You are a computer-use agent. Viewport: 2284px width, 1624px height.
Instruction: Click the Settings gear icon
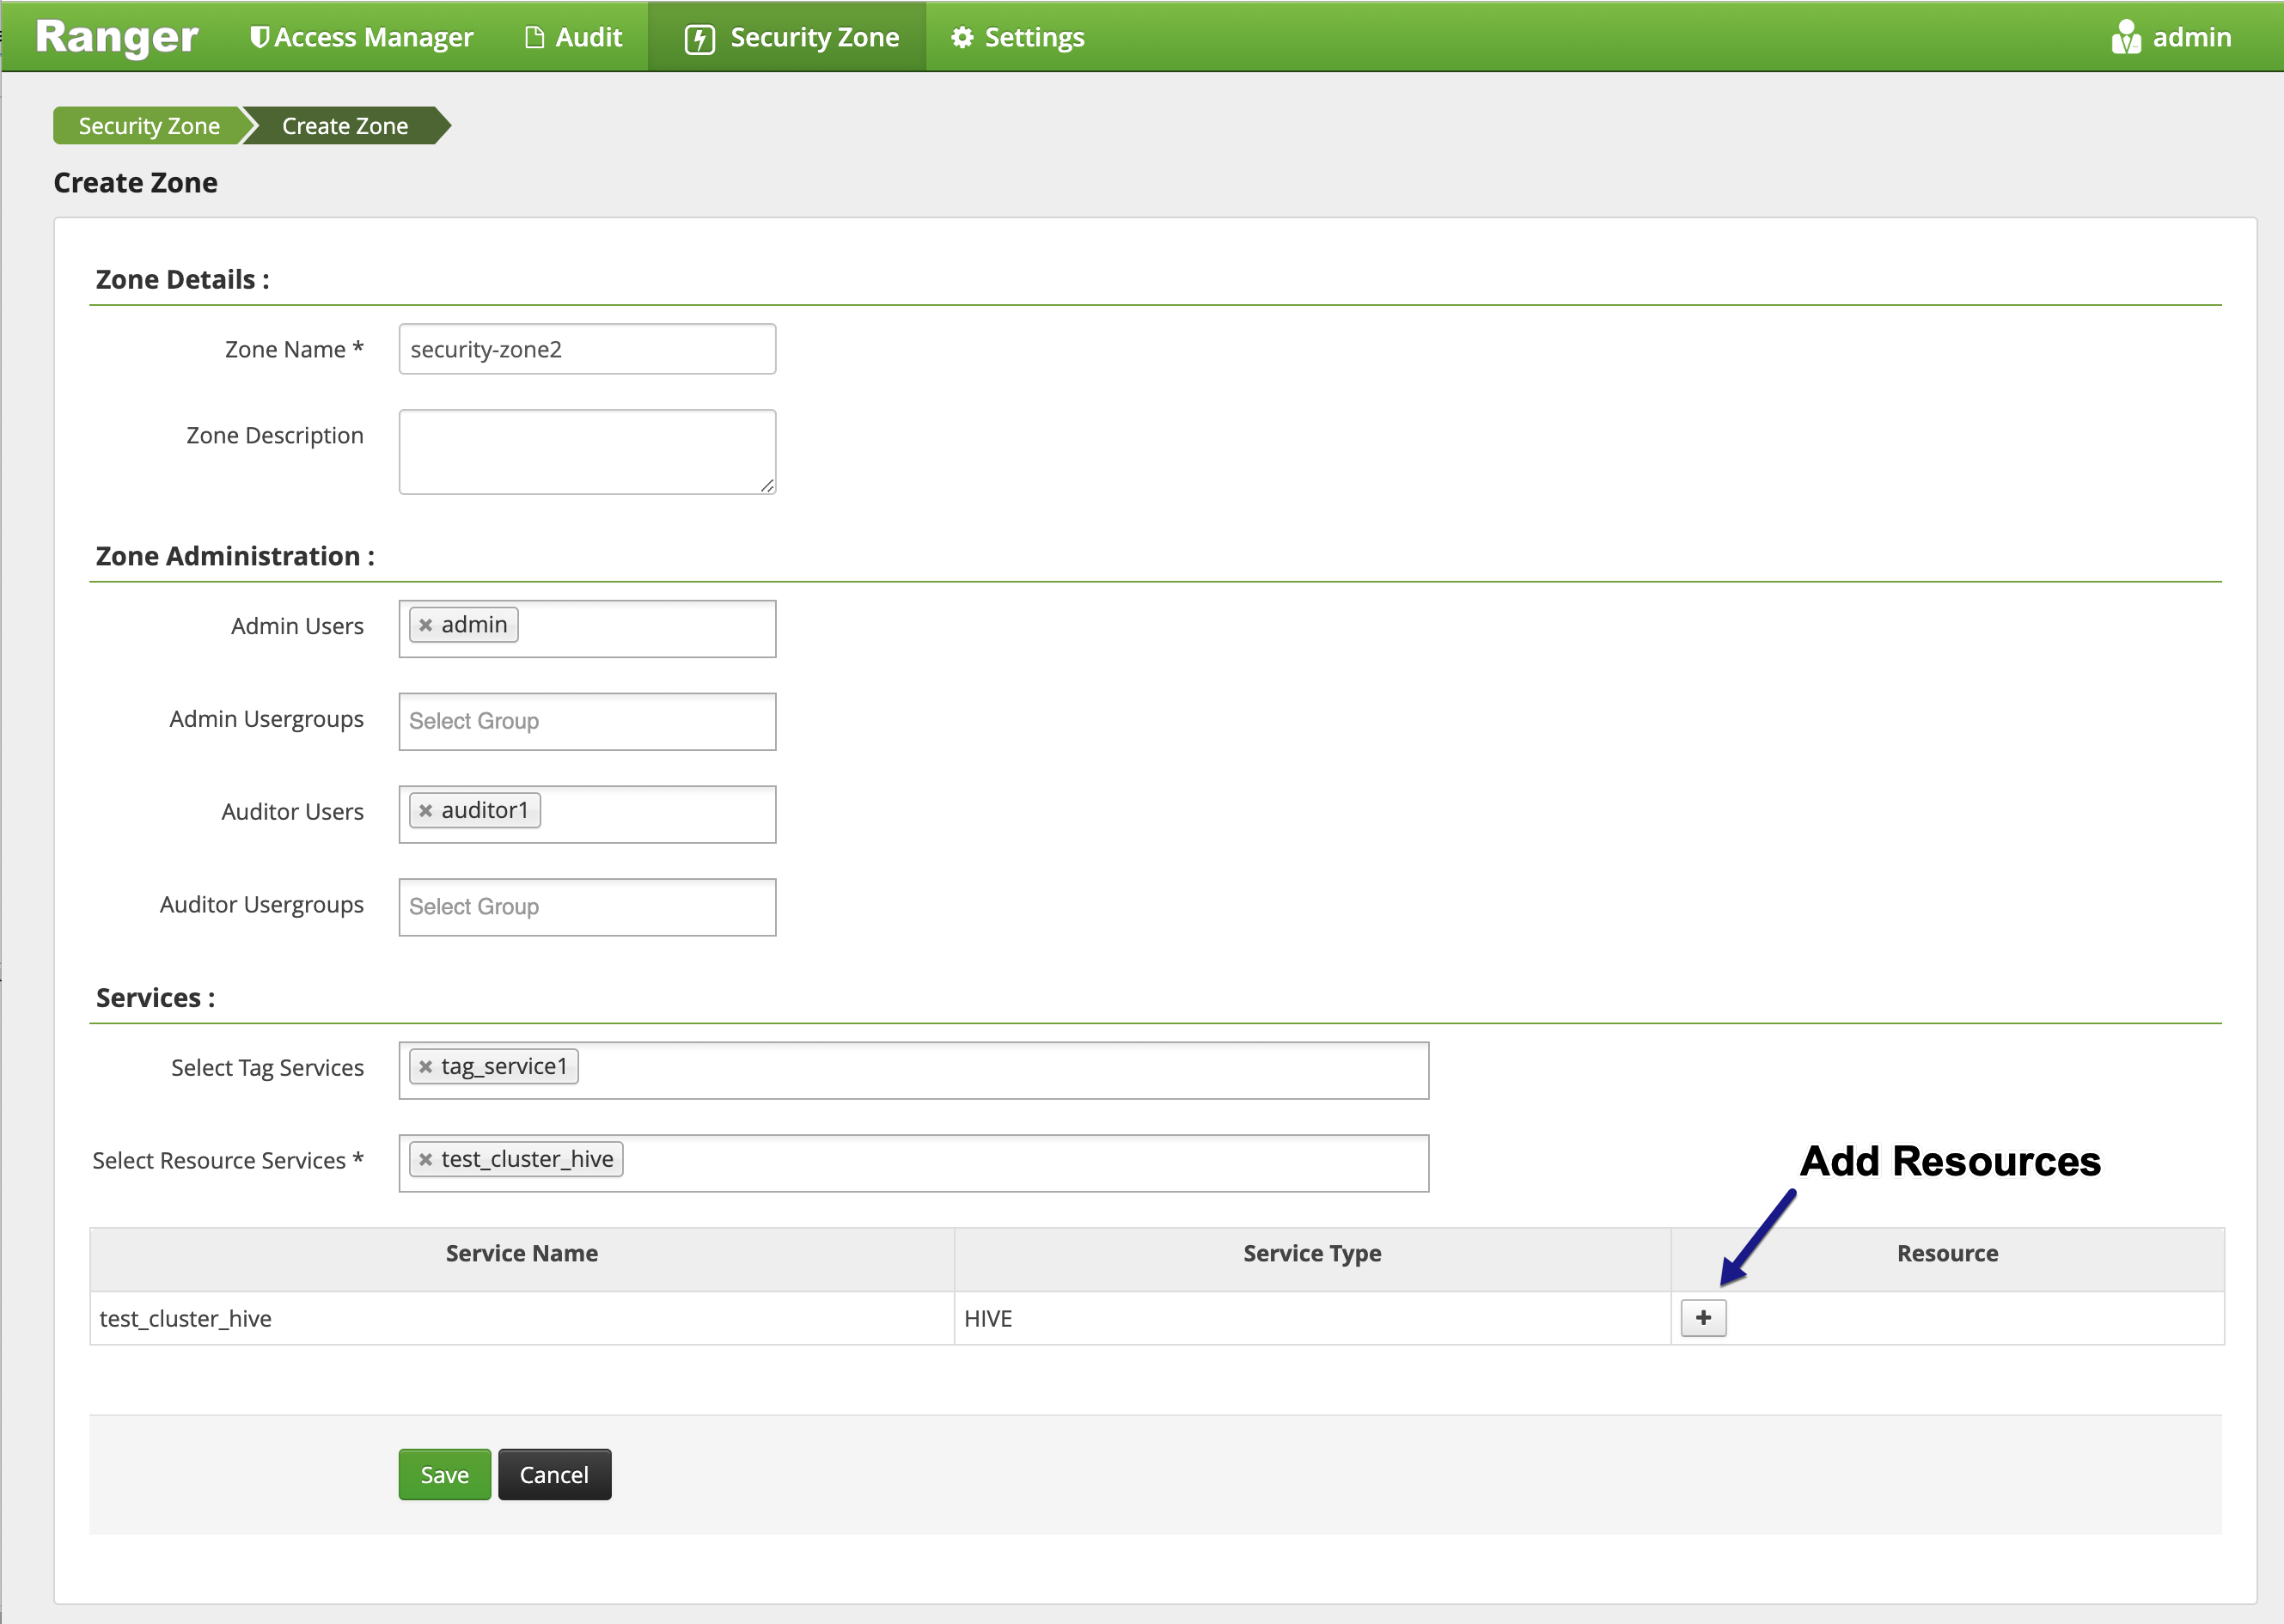[x=962, y=38]
